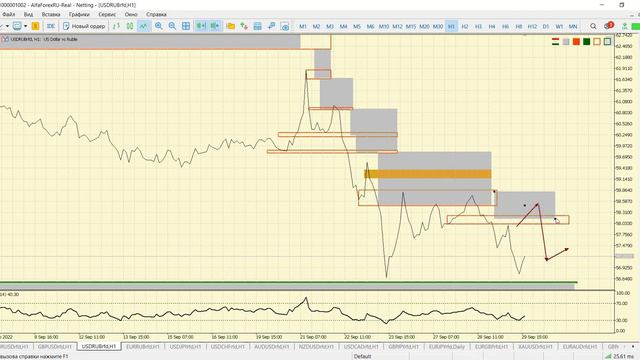Screen dimensions: 640x360
Task: Click the green signal icon at top right
Action: [624, 26]
